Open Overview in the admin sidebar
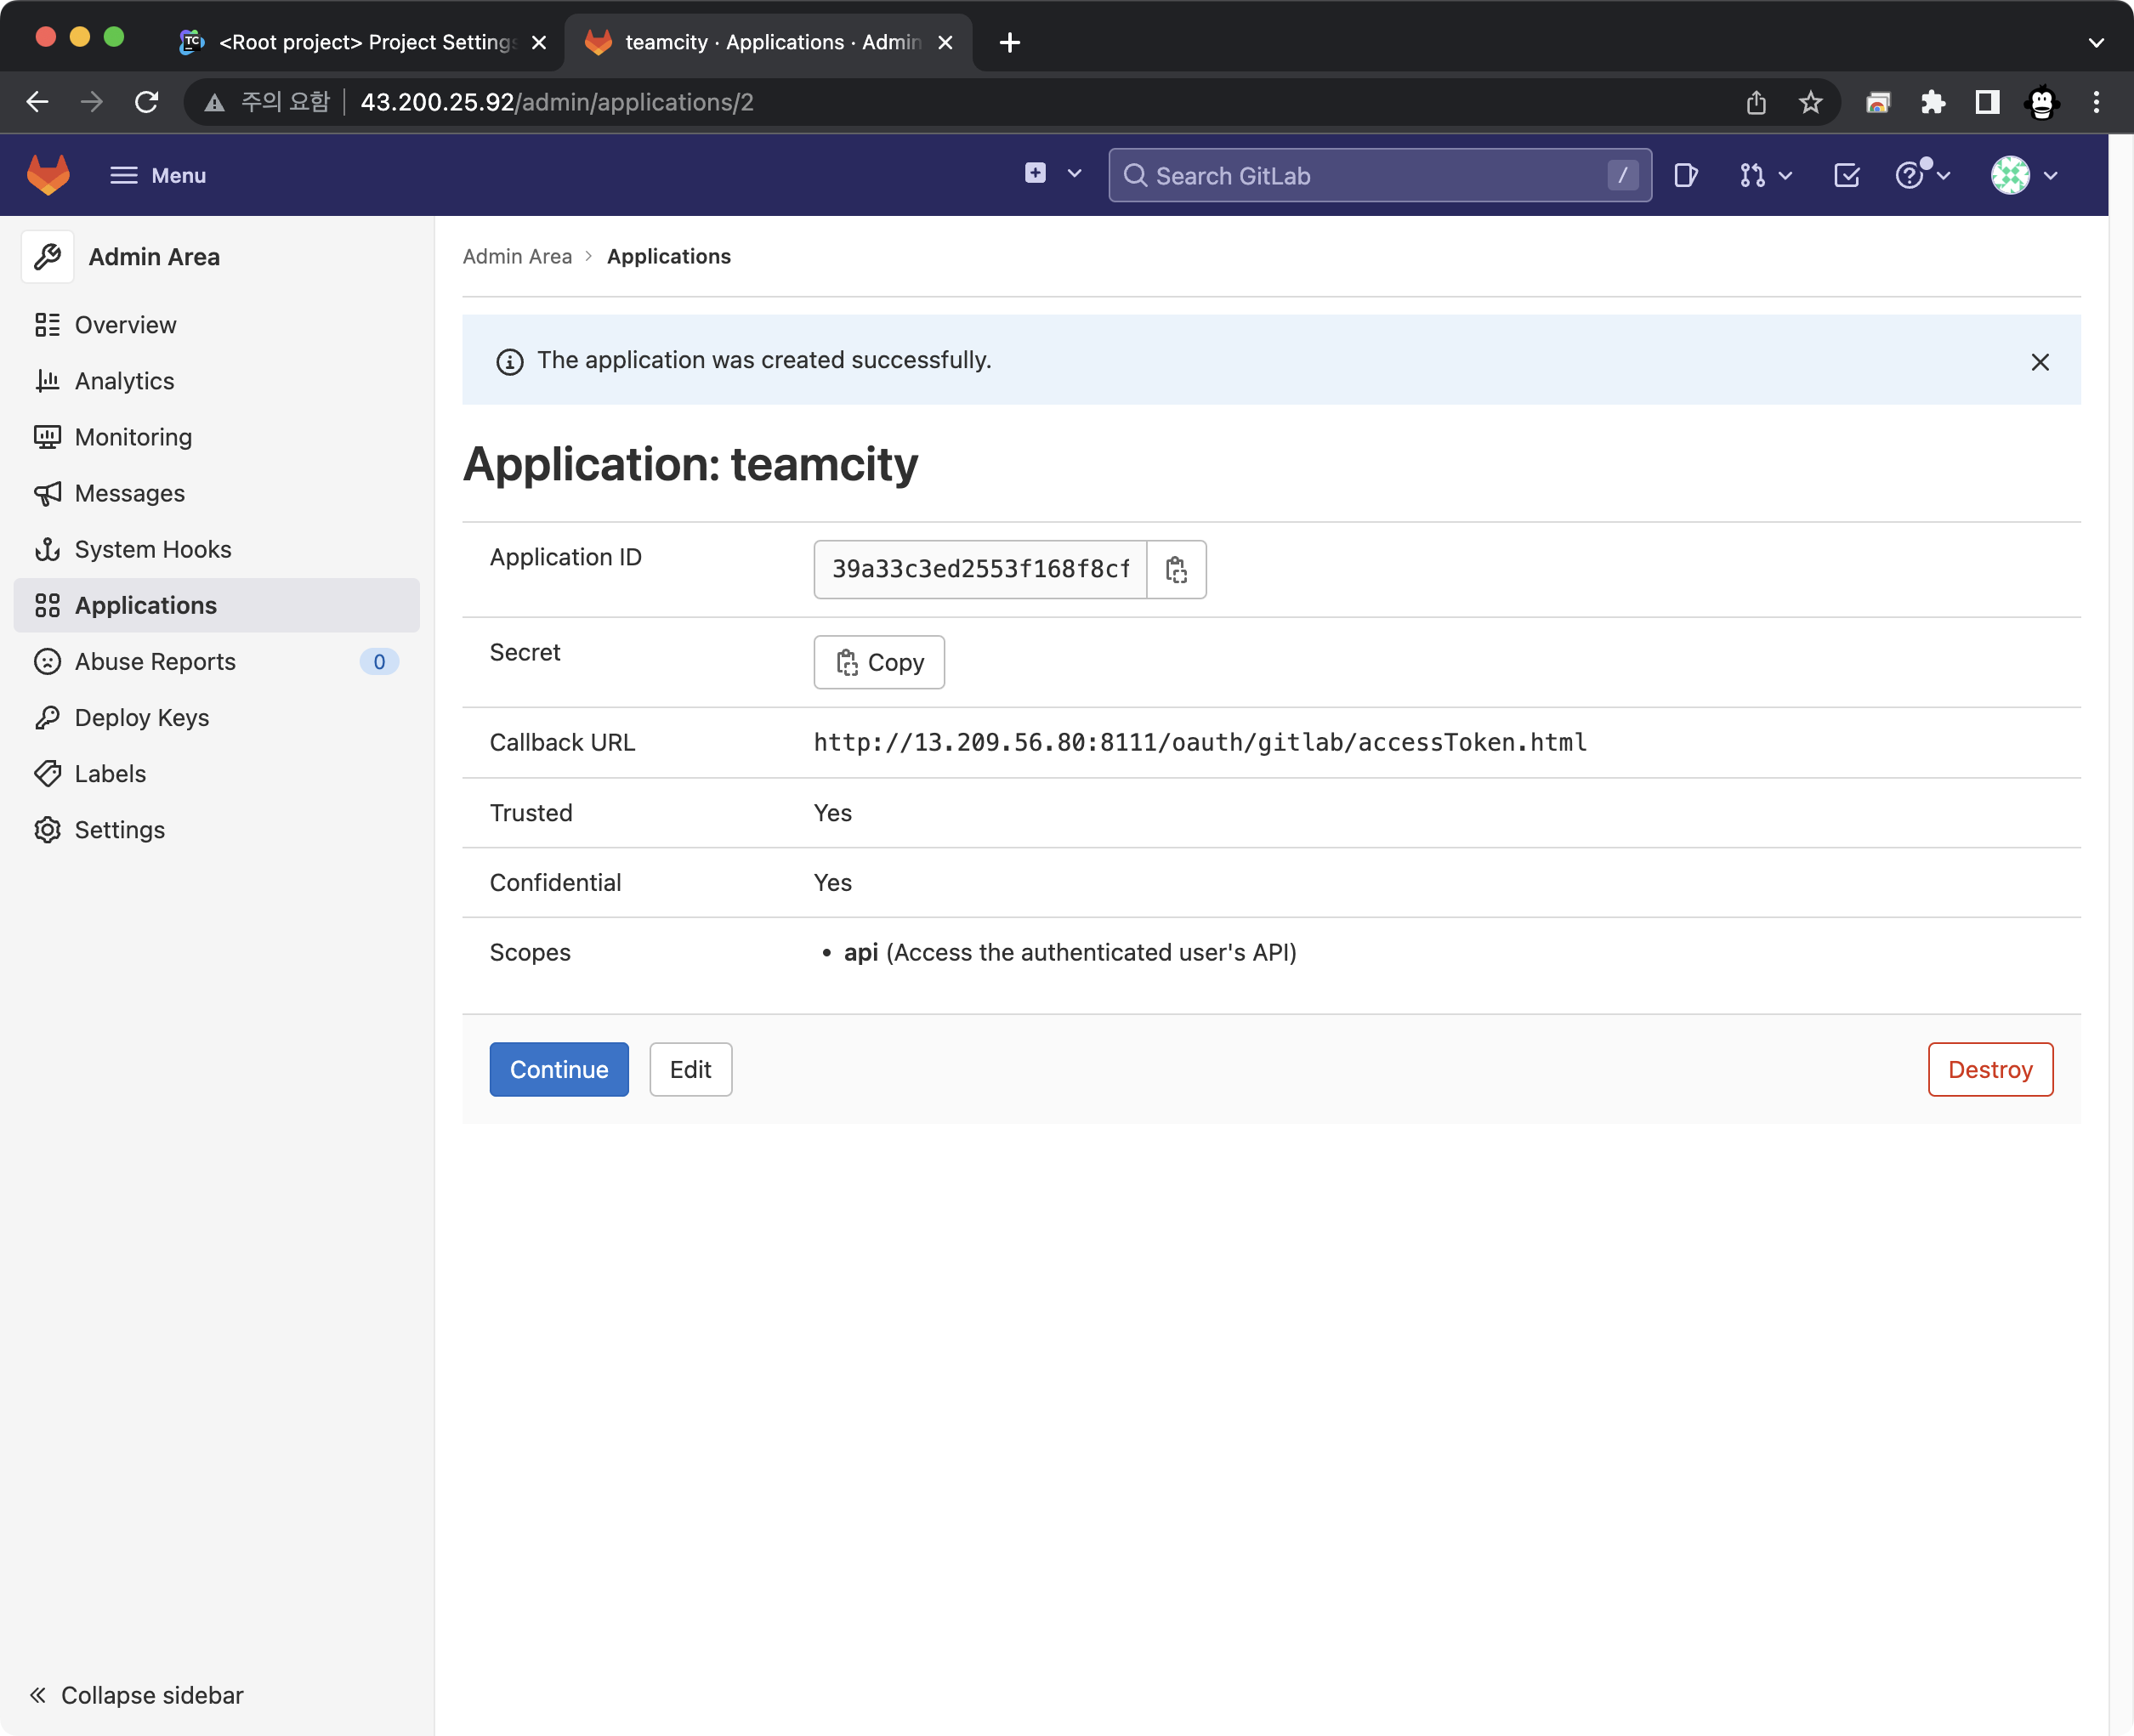Image resolution: width=2134 pixels, height=1736 pixels. pos(217,325)
